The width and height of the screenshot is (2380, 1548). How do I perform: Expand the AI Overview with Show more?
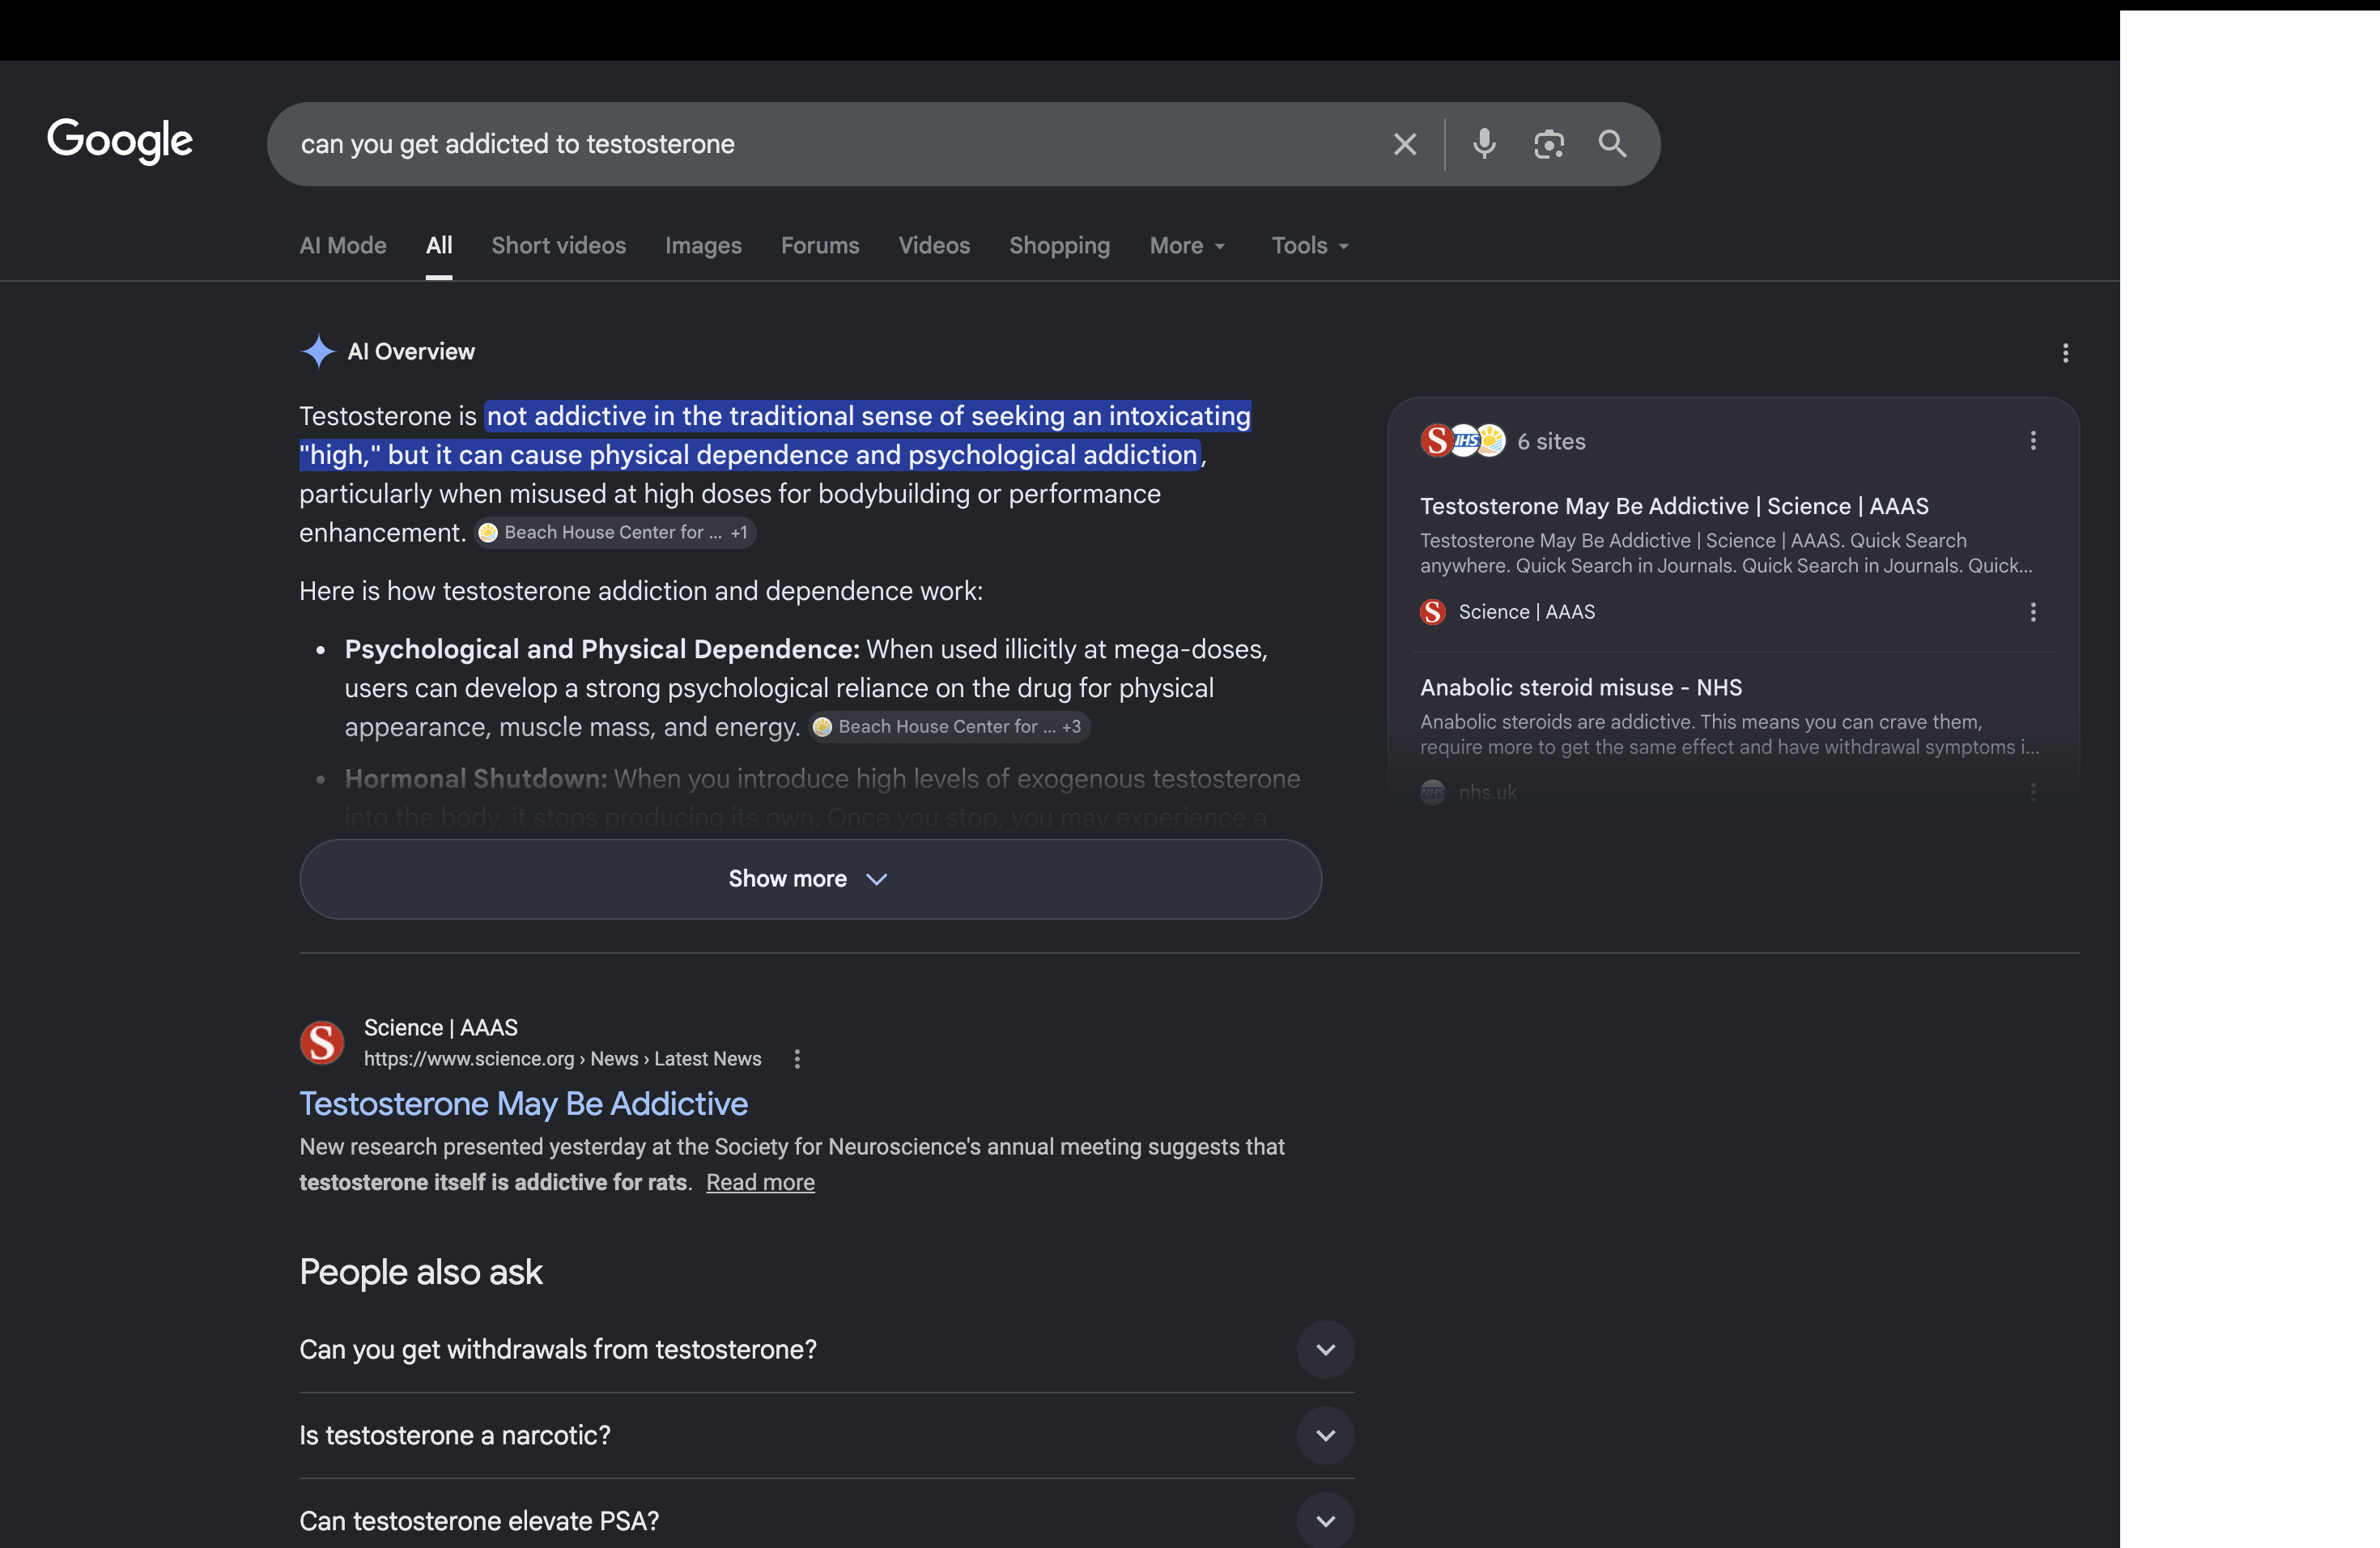(810, 878)
